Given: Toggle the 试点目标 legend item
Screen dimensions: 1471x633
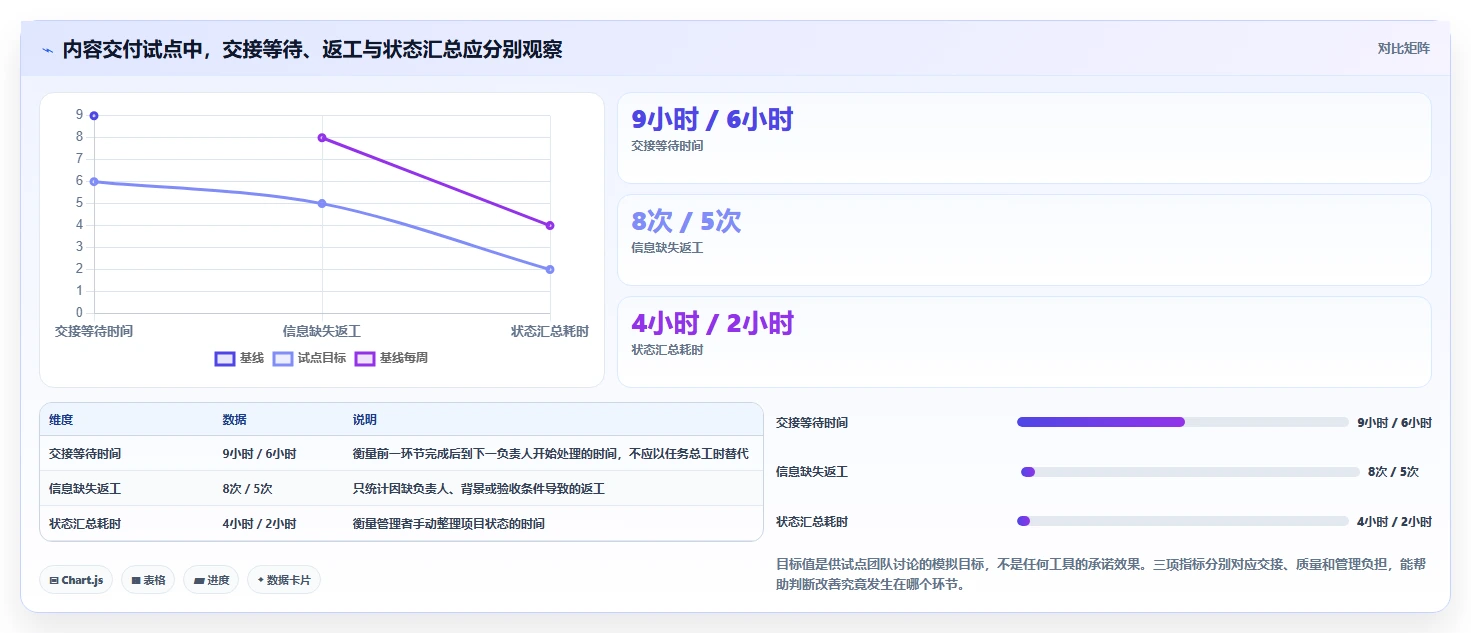Looking at the screenshot, I should tap(309, 358).
